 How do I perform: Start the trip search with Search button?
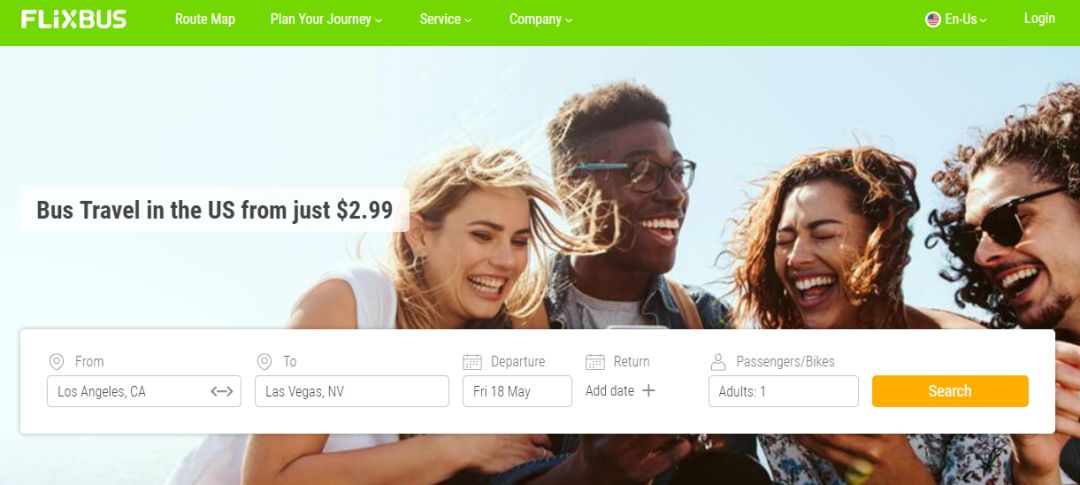pyautogui.click(x=950, y=391)
